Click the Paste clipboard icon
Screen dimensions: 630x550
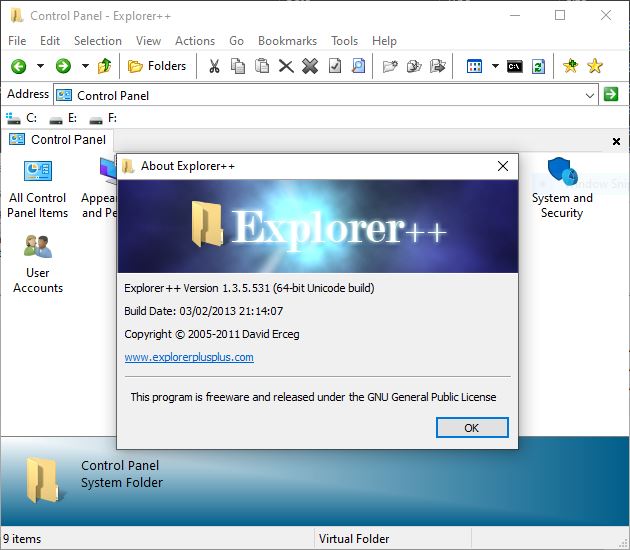(262, 66)
